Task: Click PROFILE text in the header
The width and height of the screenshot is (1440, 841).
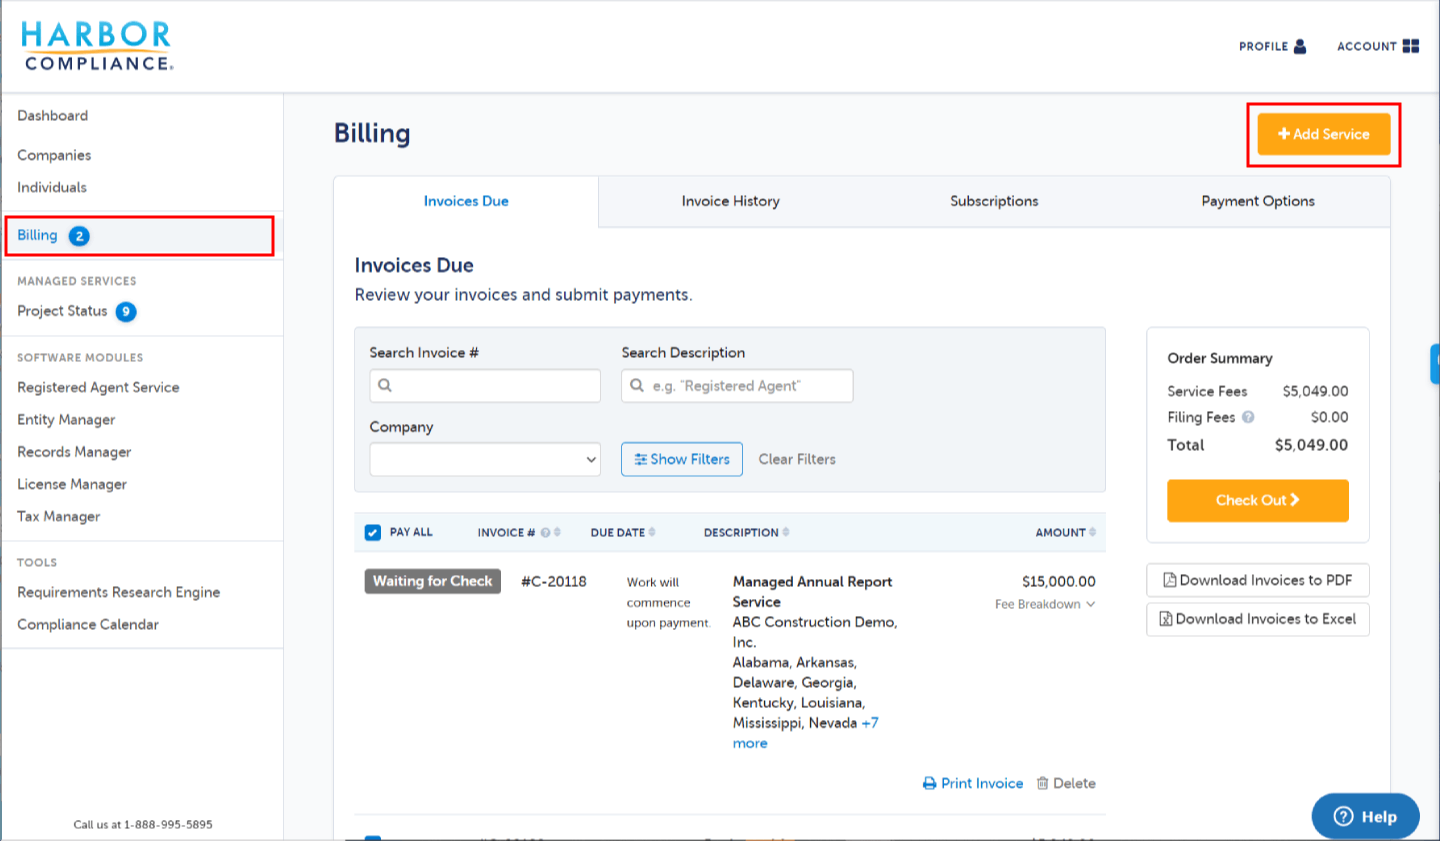Action: pyautogui.click(x=1264, y=47)
